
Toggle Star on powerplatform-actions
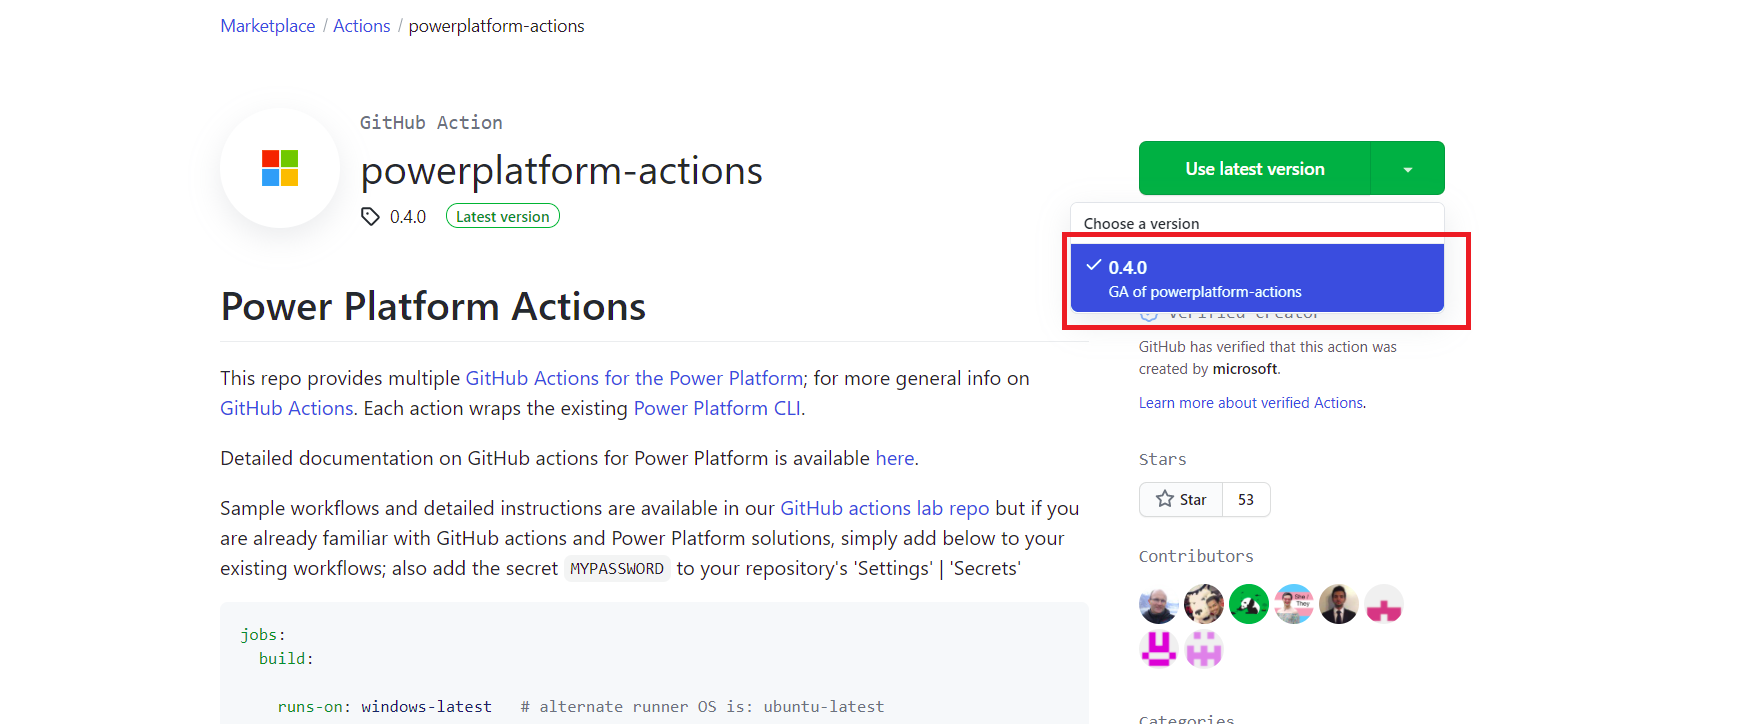click(x=1181, y=499)
